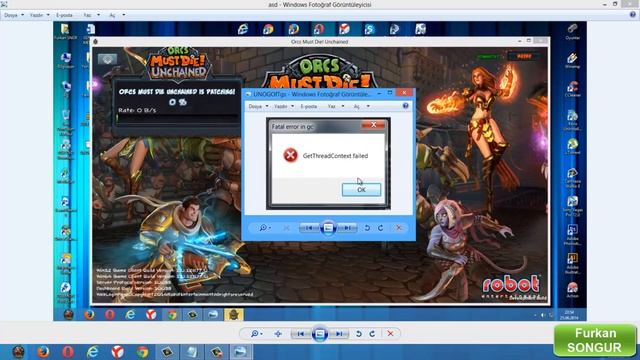Open Dosya menu in the UNOGOITgs viewer window

258,106
